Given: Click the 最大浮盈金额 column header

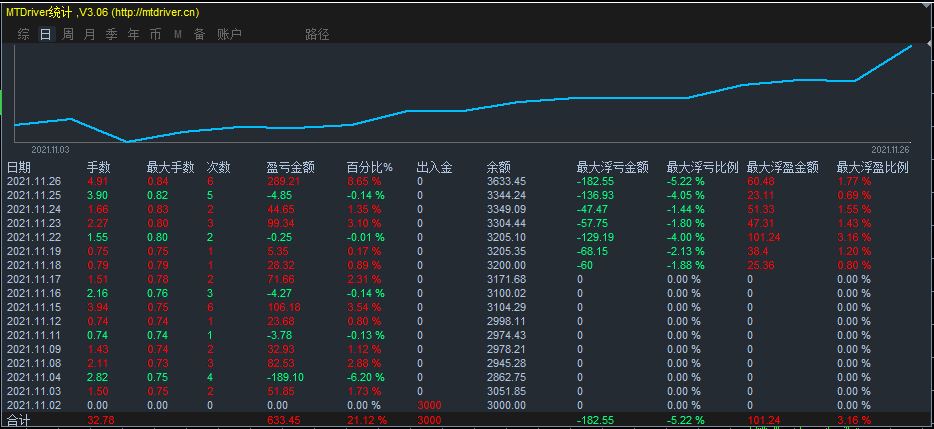Looking at the screenshot, I should 783,167.
